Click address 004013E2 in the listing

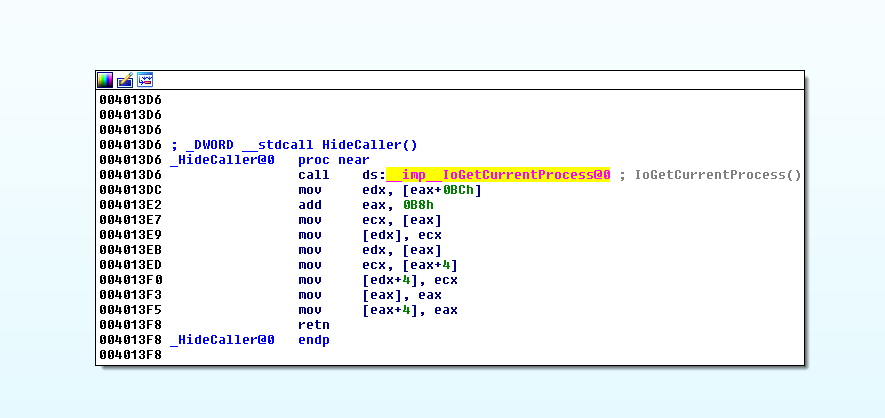[130, 205]
